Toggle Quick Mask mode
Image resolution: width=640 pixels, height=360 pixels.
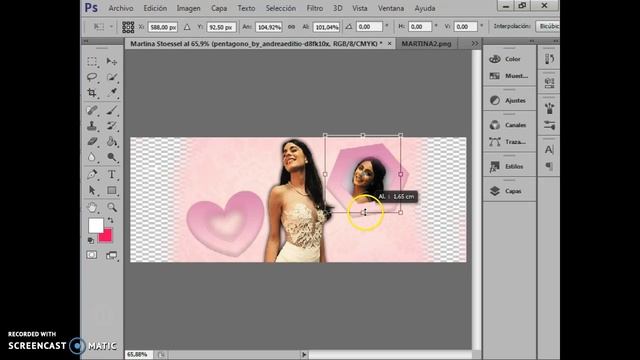(92, 255)
